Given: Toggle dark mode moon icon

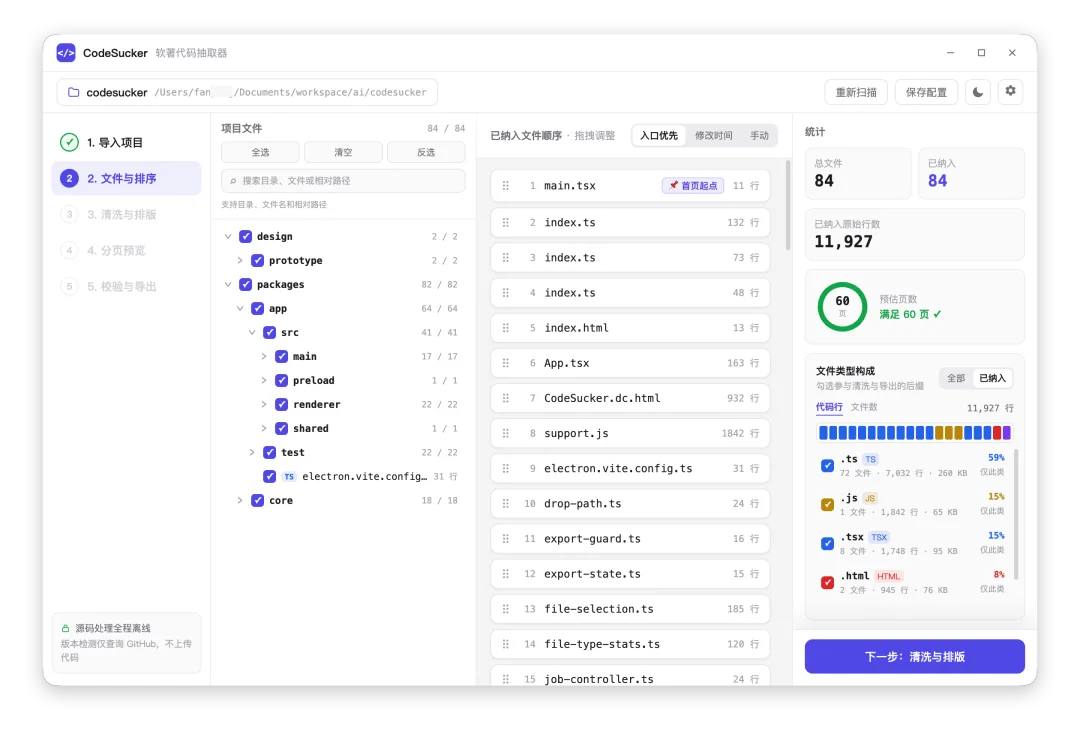Looking at the screenshot, I should click(977, 92).
